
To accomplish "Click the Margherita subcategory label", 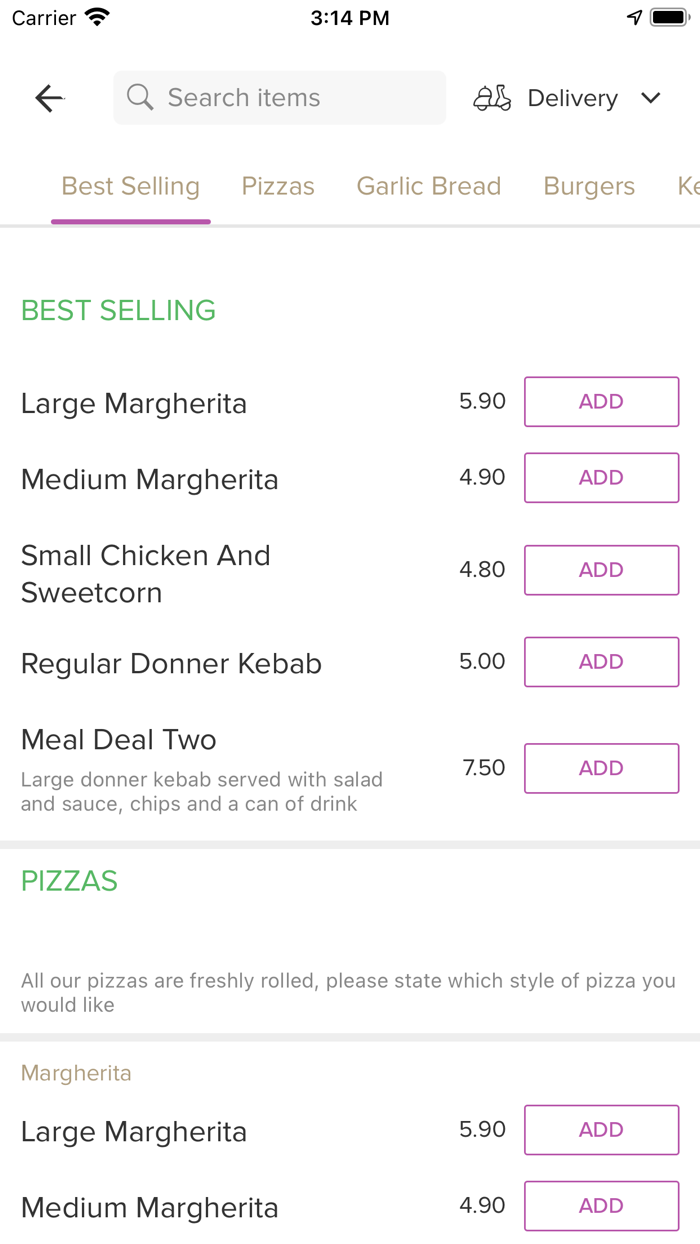I will (x=76, y=1072).
